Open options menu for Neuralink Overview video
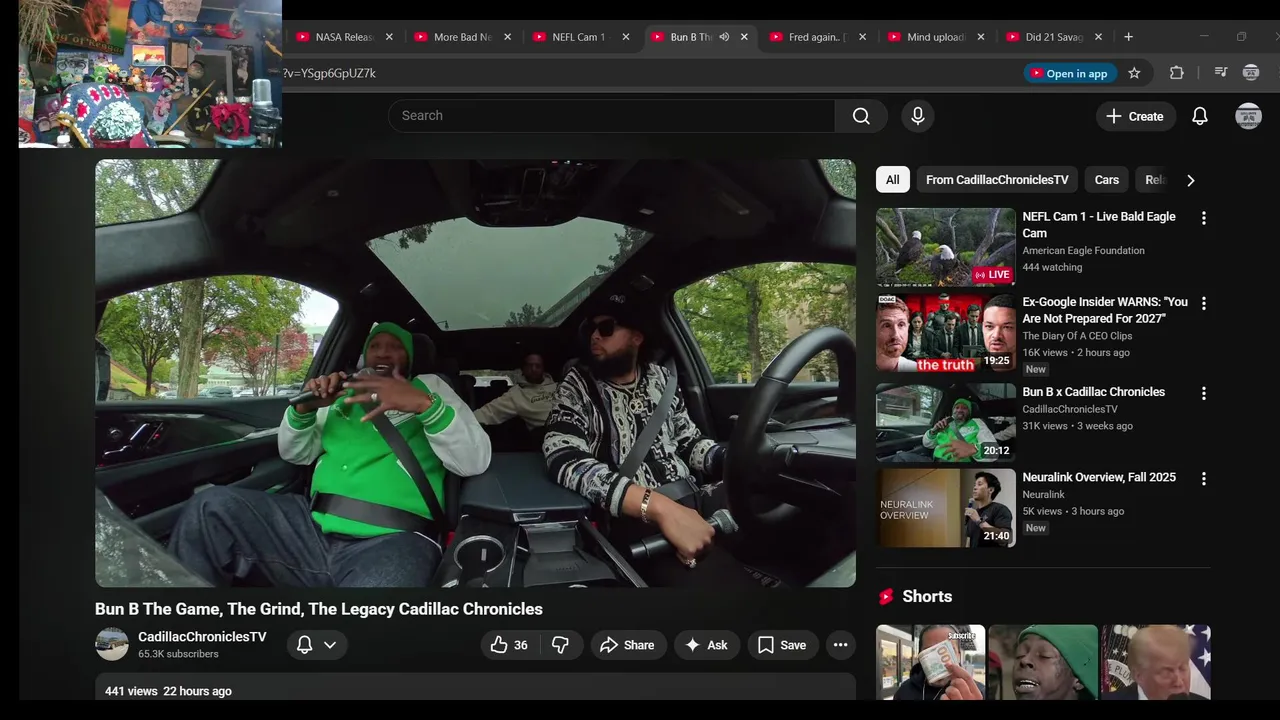 [x=1203, y=479]
